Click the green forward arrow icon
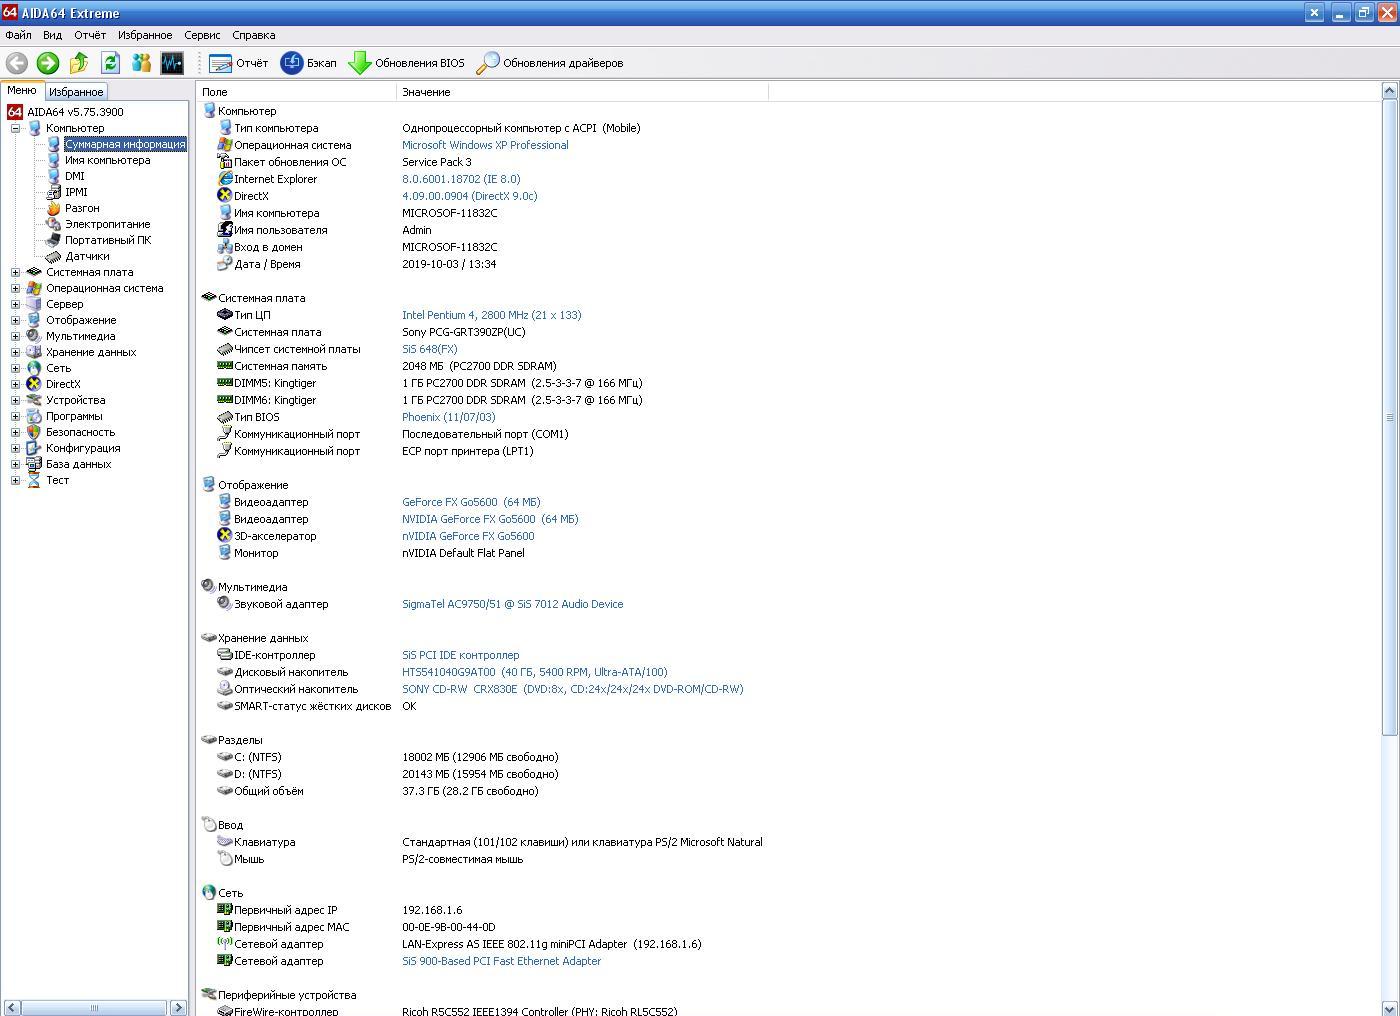 tap(48, 63)
